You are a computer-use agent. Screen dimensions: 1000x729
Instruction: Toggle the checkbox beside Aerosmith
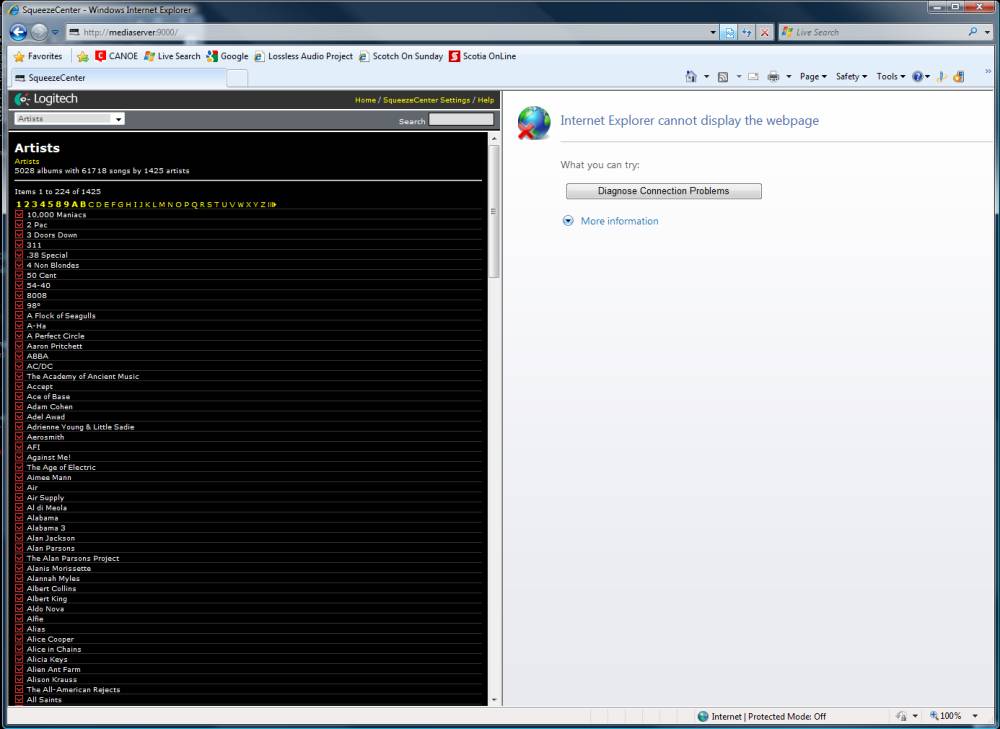point(19,437)
